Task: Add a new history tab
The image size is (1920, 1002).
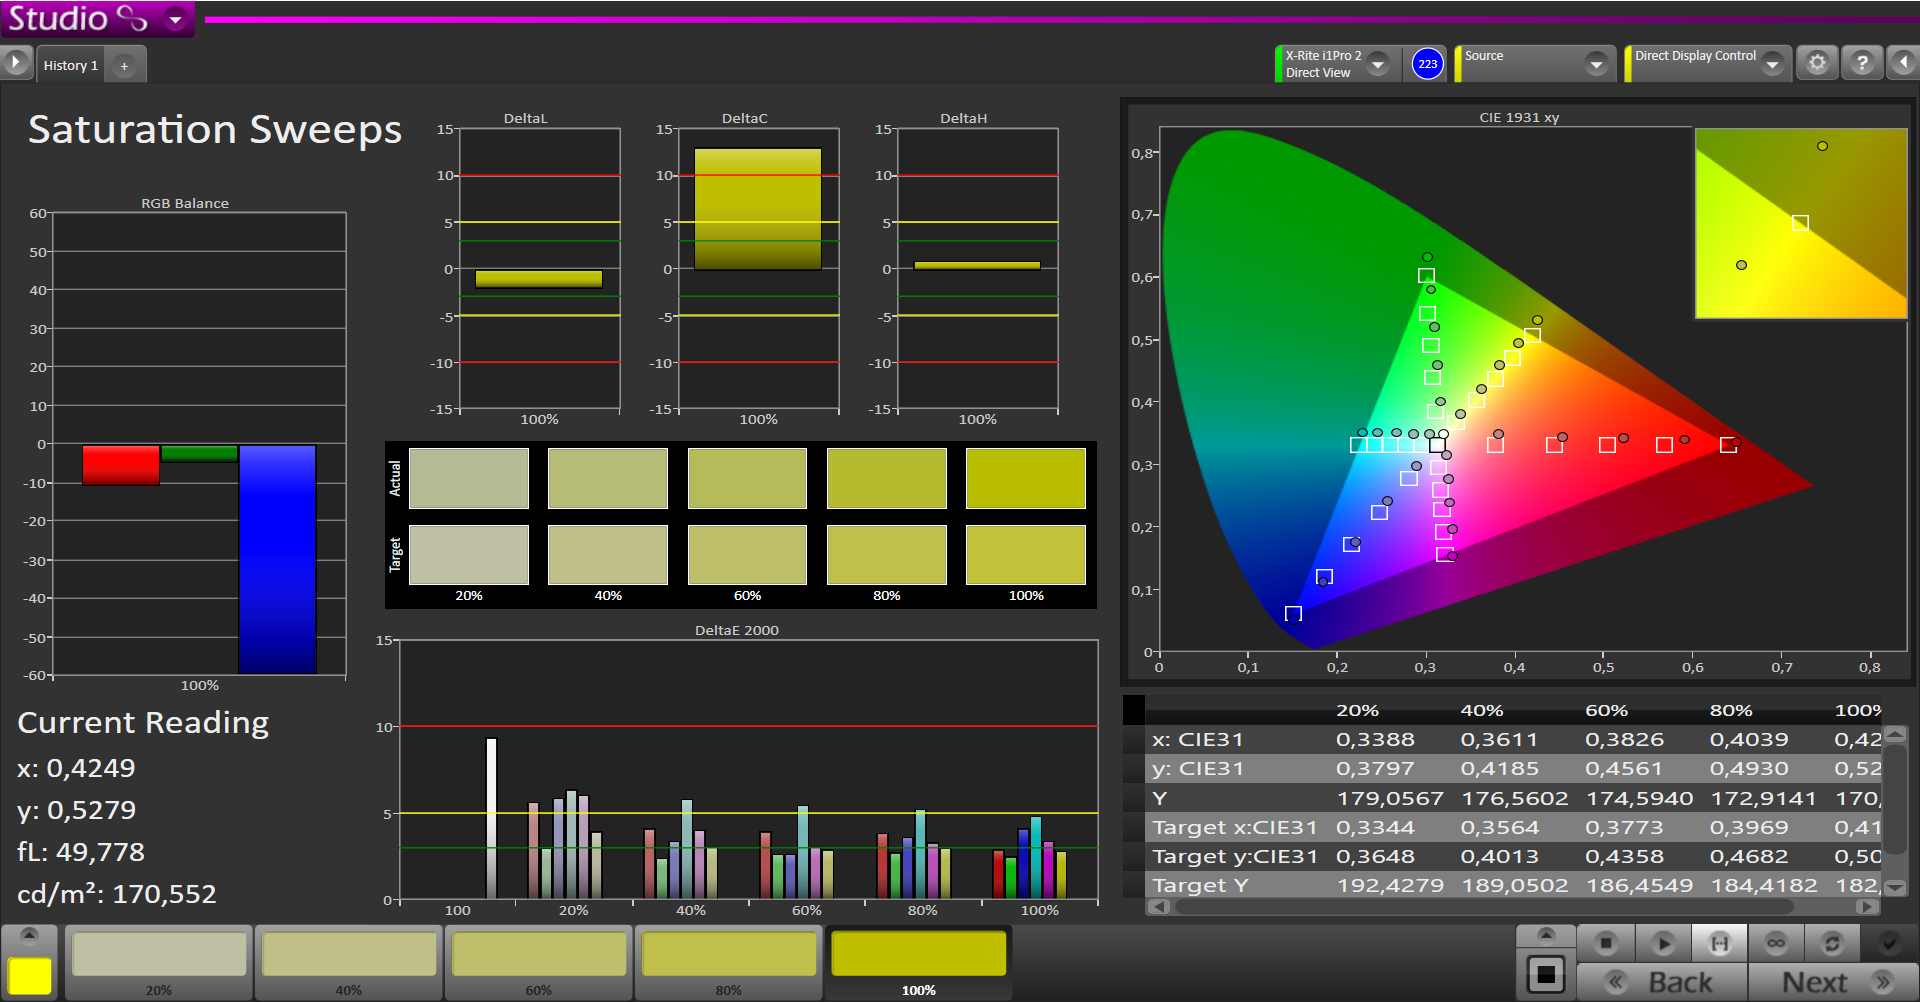Action: (x=124, y=66)
